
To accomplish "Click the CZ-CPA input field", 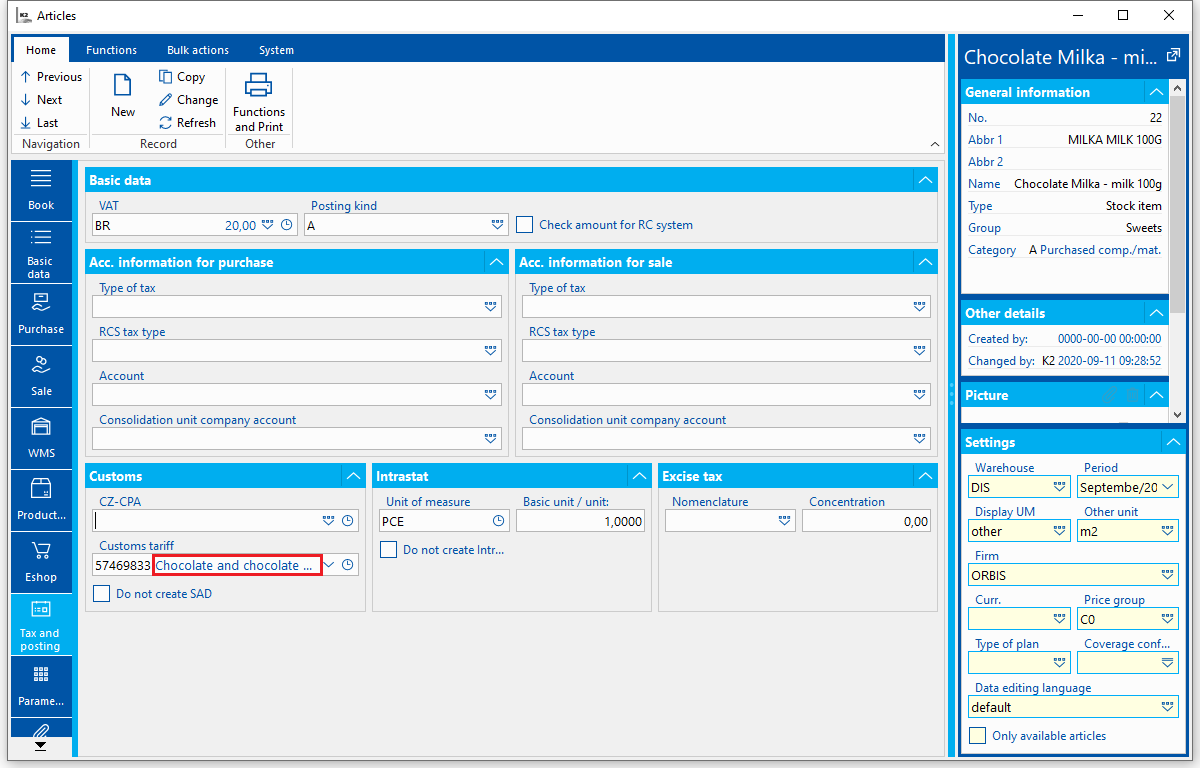I will point(206,520).
